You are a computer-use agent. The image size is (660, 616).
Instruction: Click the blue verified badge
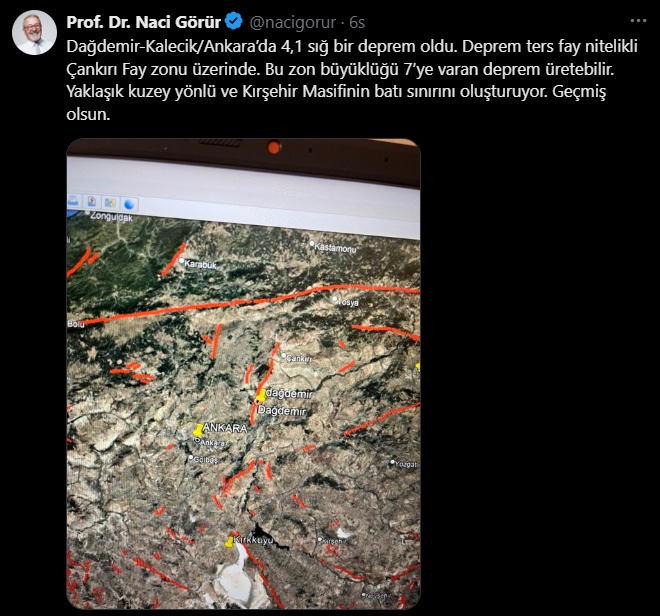click(x=234, y=21)
